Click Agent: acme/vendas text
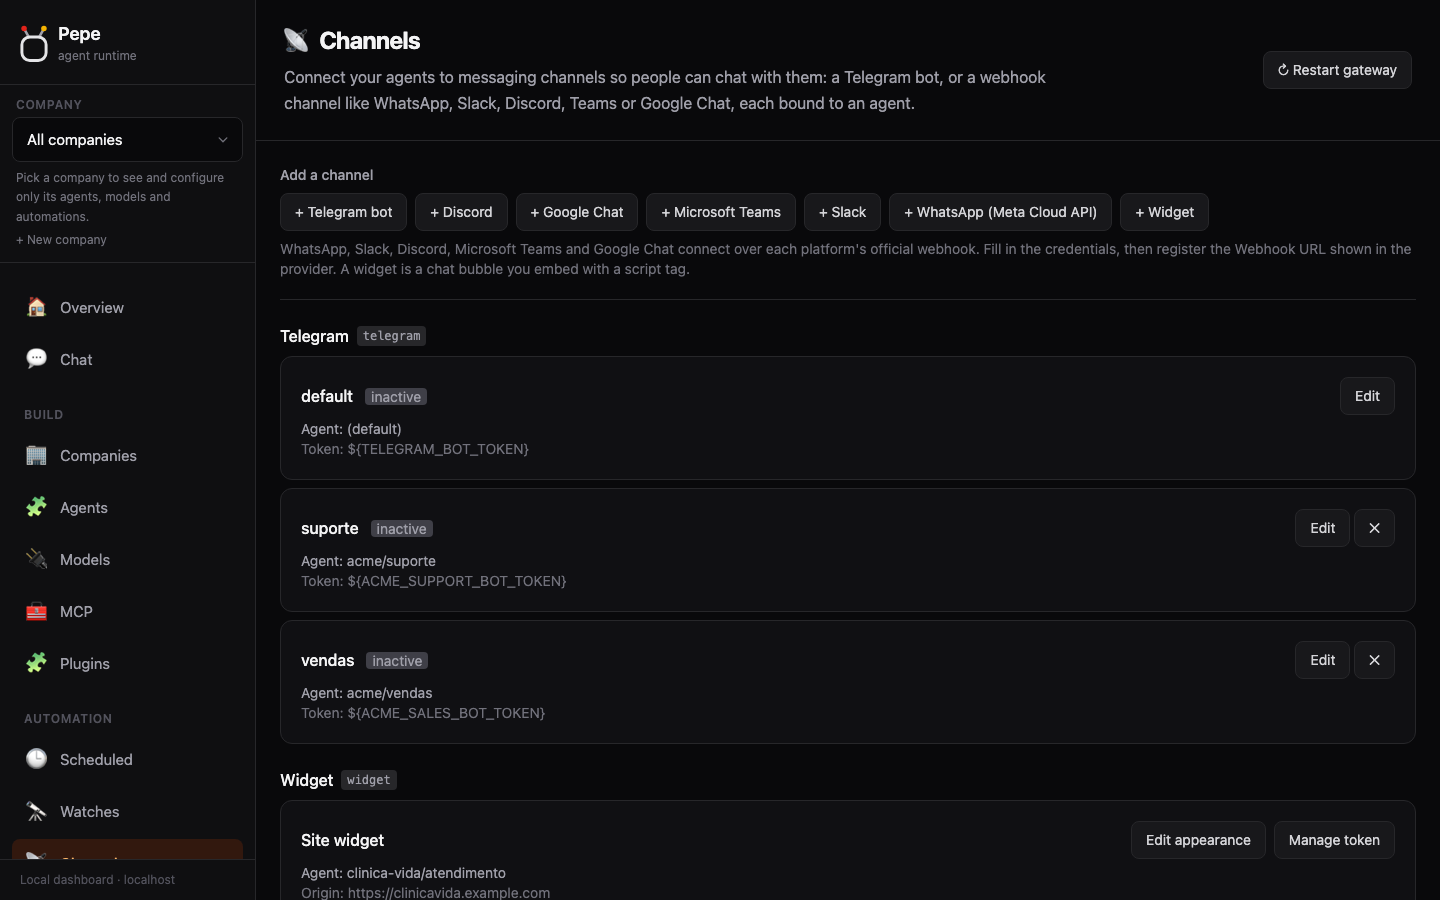The width and height of the screenshot is (1440, 900). point(367,693)
